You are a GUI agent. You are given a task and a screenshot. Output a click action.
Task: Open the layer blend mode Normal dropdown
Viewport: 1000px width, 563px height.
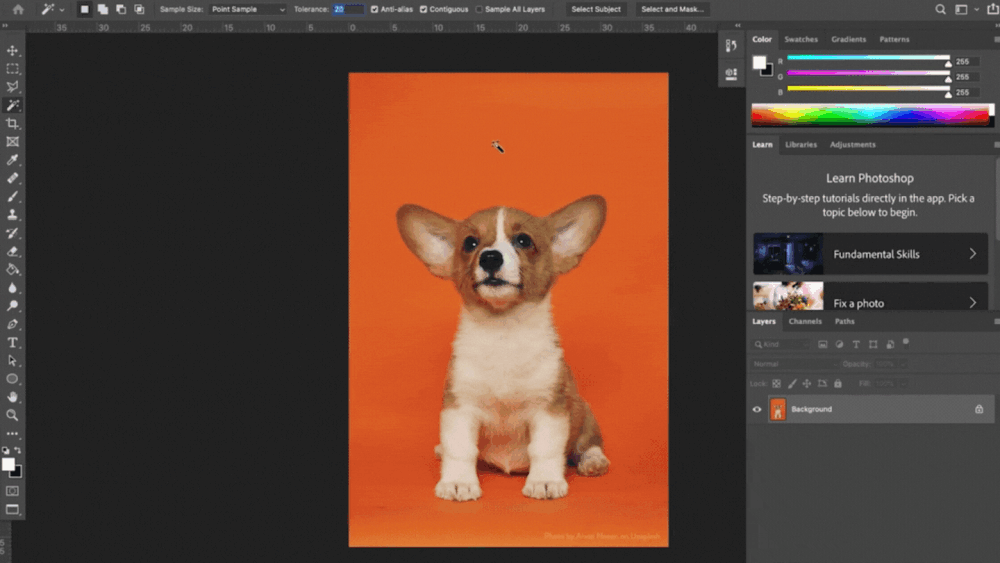click(794, 364)
